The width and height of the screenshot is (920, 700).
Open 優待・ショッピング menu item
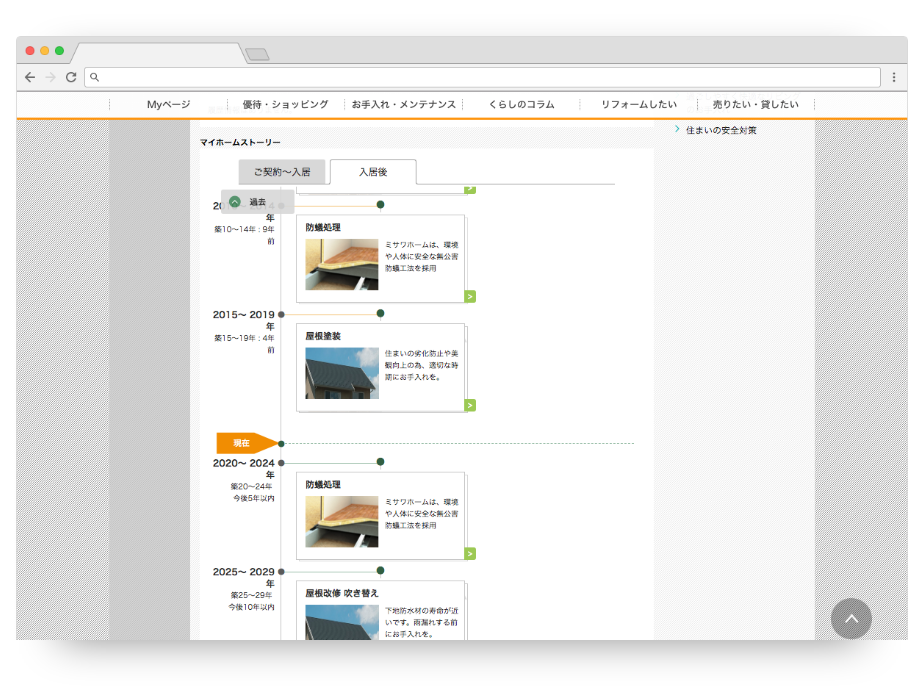coord(286,104)
